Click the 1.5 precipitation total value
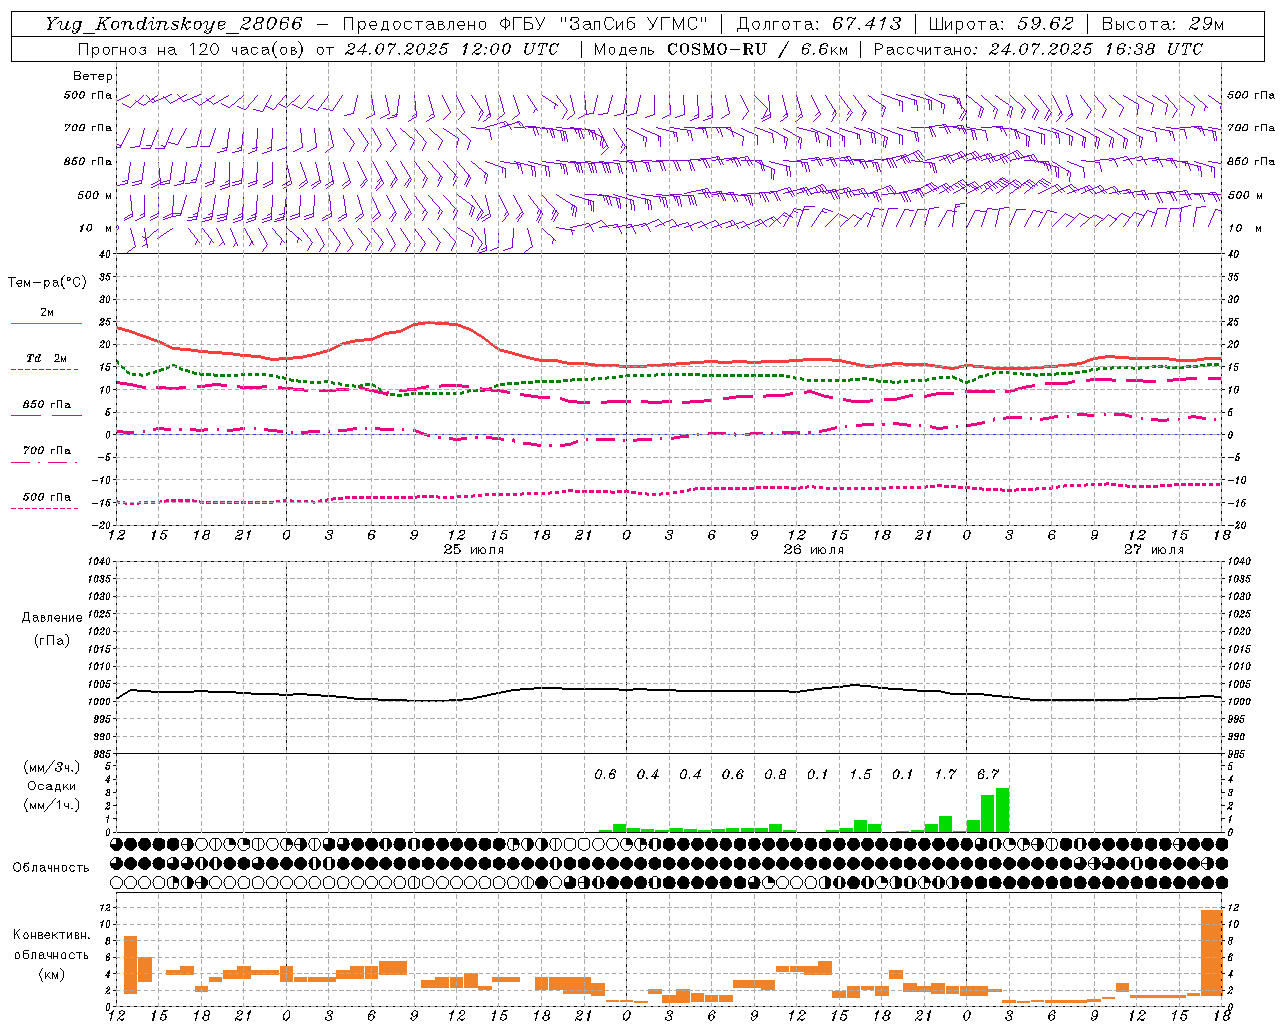This screenshot has height=1024, width=1280. [860, 774]
